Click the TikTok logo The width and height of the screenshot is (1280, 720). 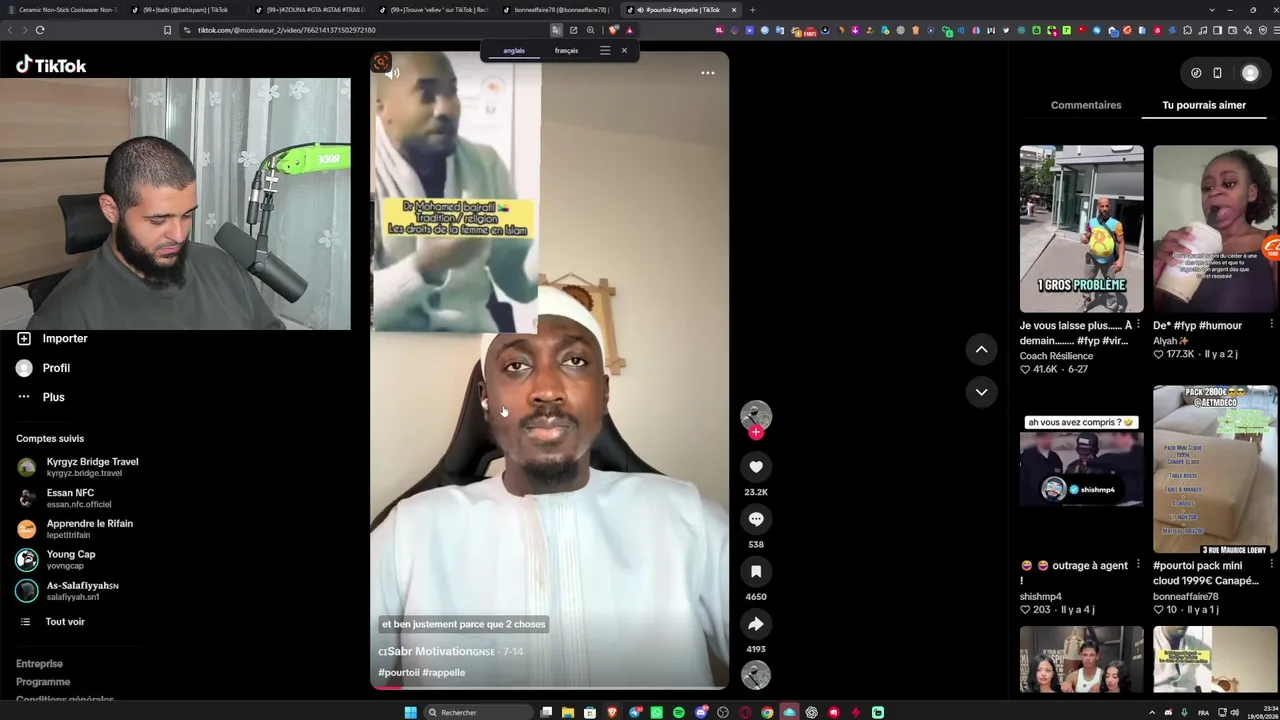(x=51, y=65)
